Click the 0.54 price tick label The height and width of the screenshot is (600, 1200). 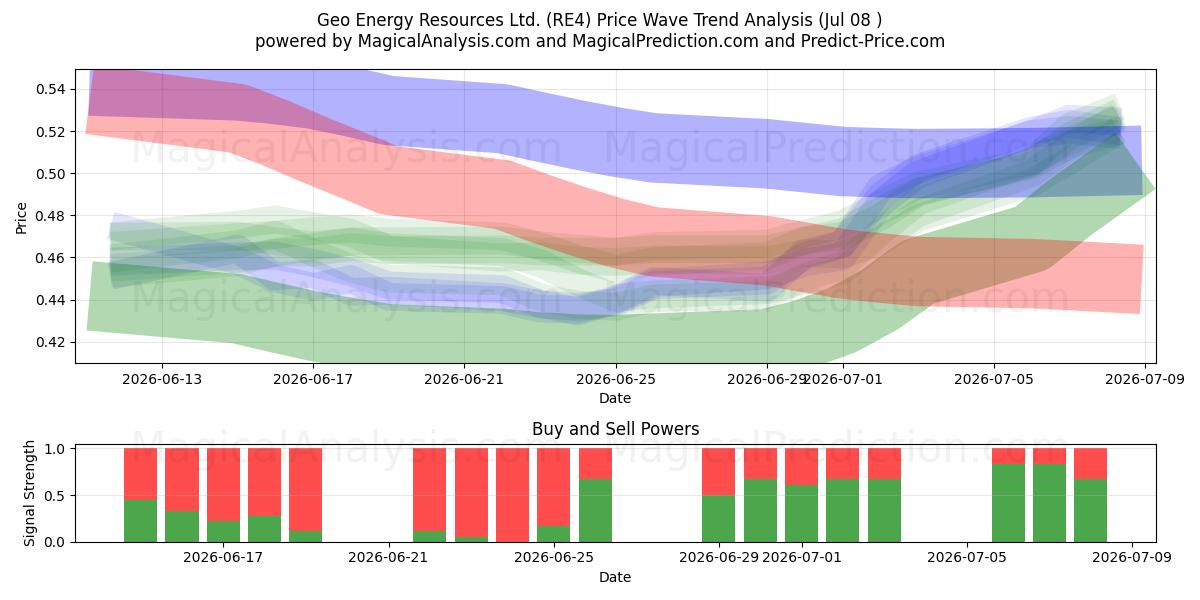point(50,90)
